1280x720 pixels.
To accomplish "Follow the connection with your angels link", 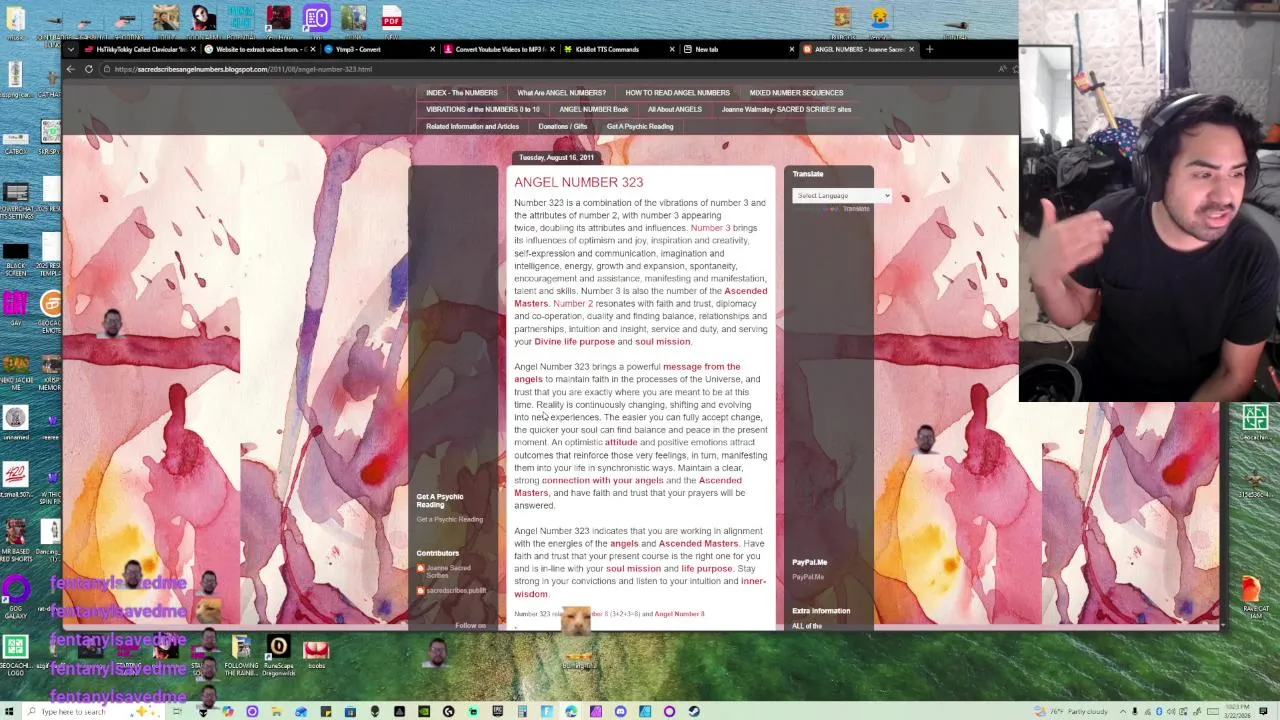I will (602, 480).
